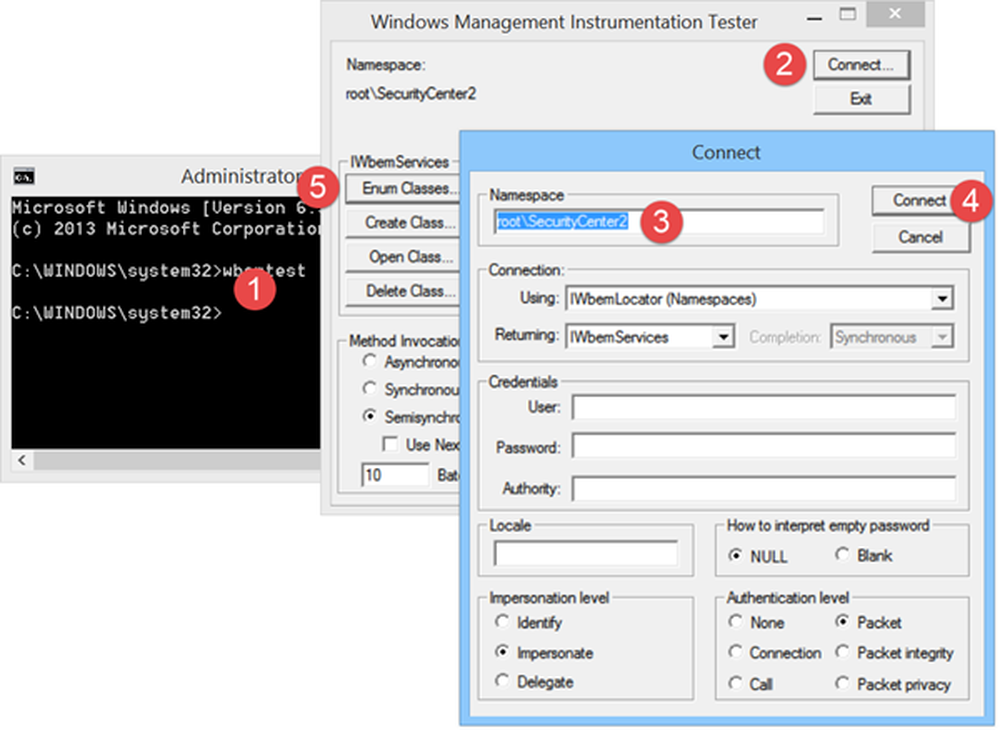Enable the Use Next checkbox
Screen dimensions: 1000x730
(391, 444)
